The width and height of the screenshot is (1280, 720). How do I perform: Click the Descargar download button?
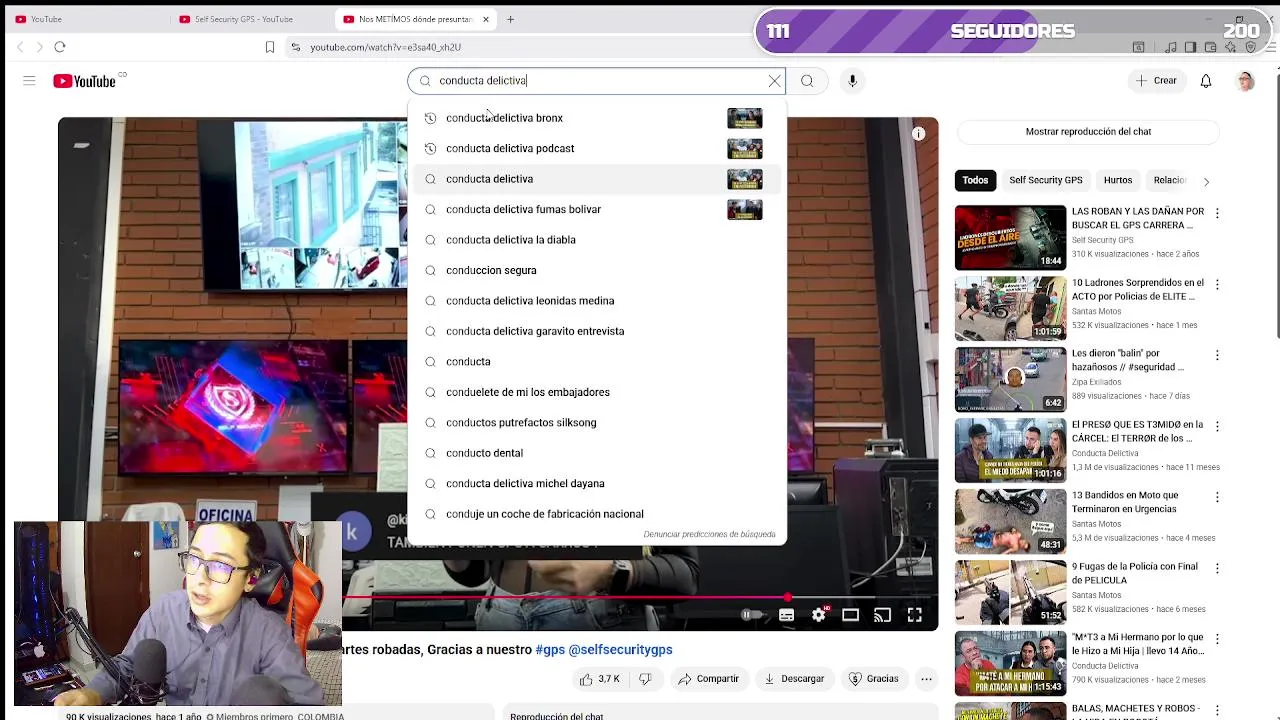pyautogui.click(x=794, y=679)
